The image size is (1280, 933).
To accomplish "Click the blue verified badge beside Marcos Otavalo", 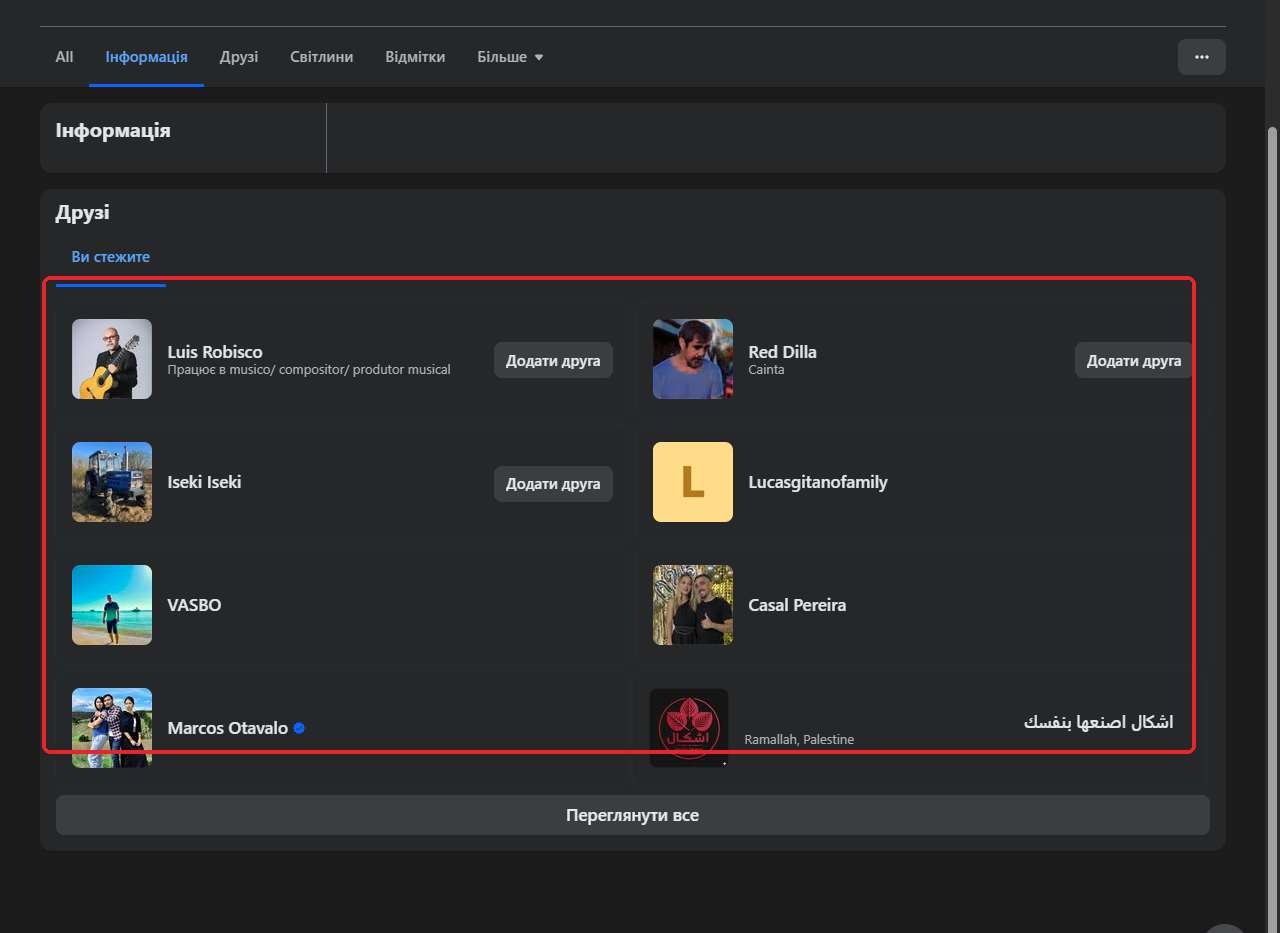I will point(299,728).
